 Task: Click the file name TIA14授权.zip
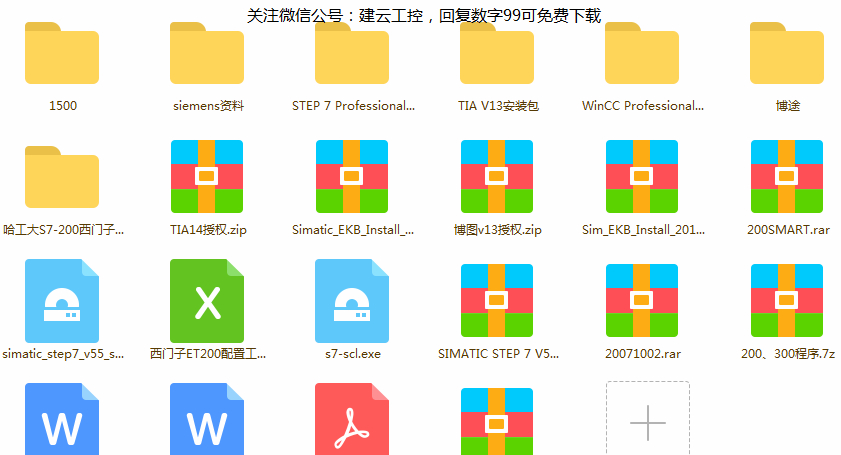click(x=208, y=230)
